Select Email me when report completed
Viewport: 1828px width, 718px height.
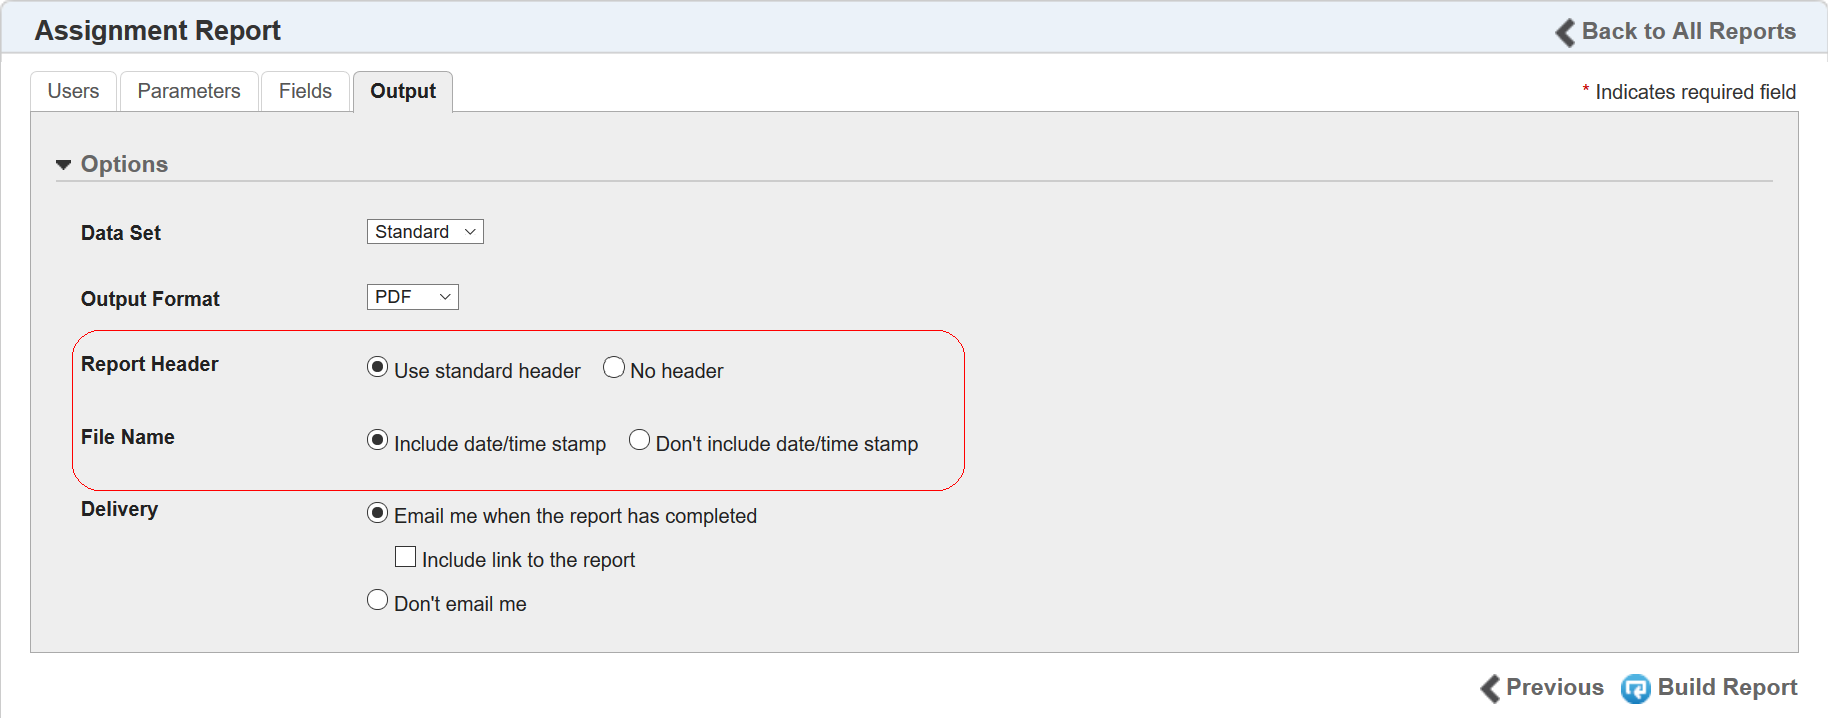pos(377,513)
